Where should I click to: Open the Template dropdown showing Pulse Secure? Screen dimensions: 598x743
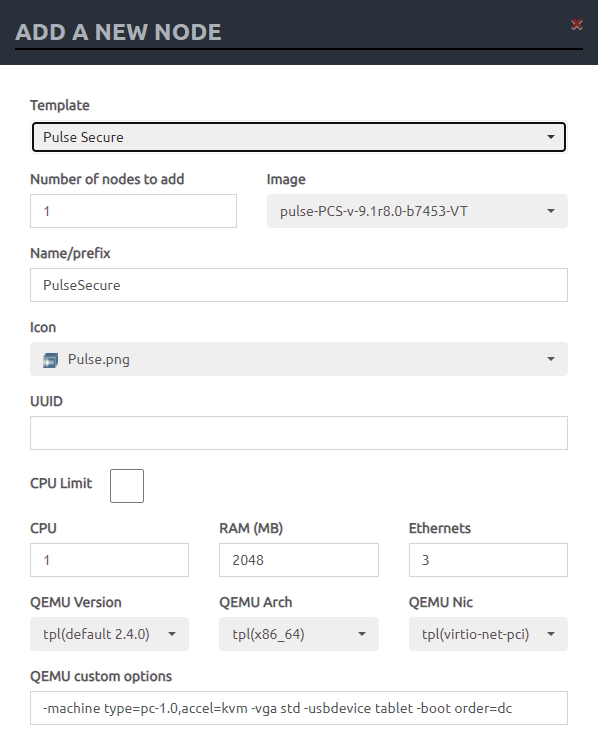(x=299, y=137)
